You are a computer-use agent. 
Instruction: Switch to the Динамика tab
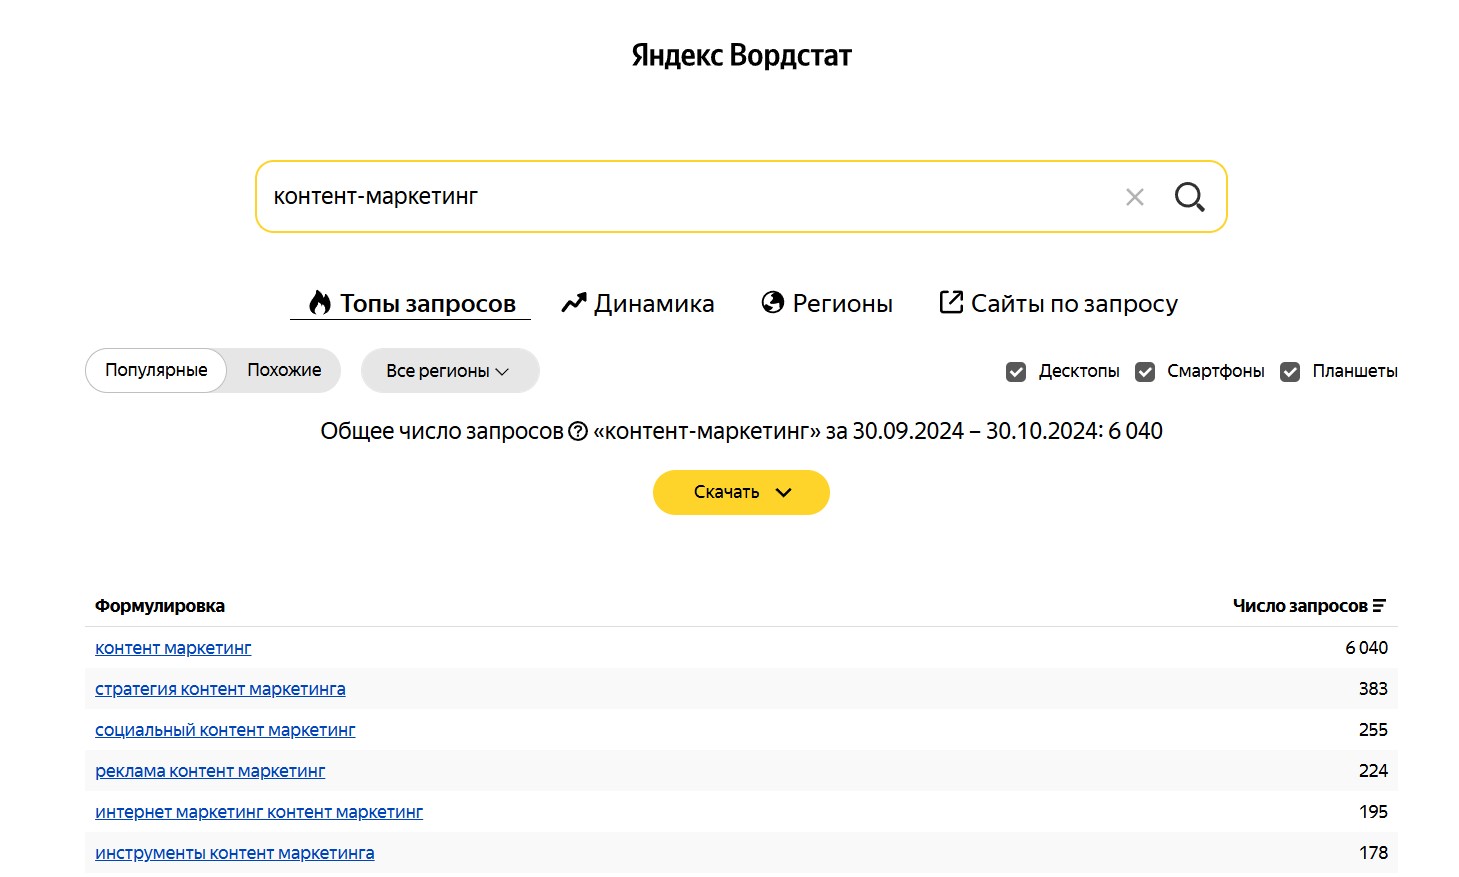tap(638, 303)
